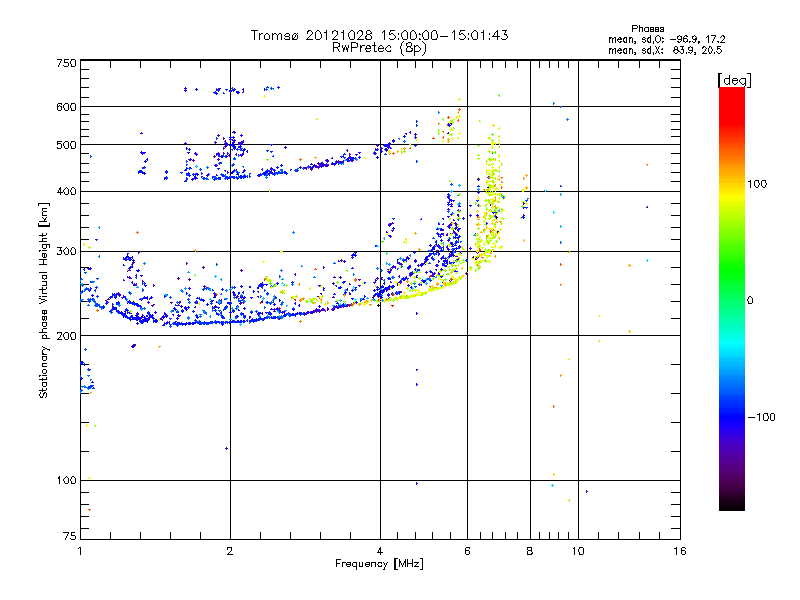Click the x-axis tick label '10'
This screenshot has height=600, width=800.
point(578,551)
